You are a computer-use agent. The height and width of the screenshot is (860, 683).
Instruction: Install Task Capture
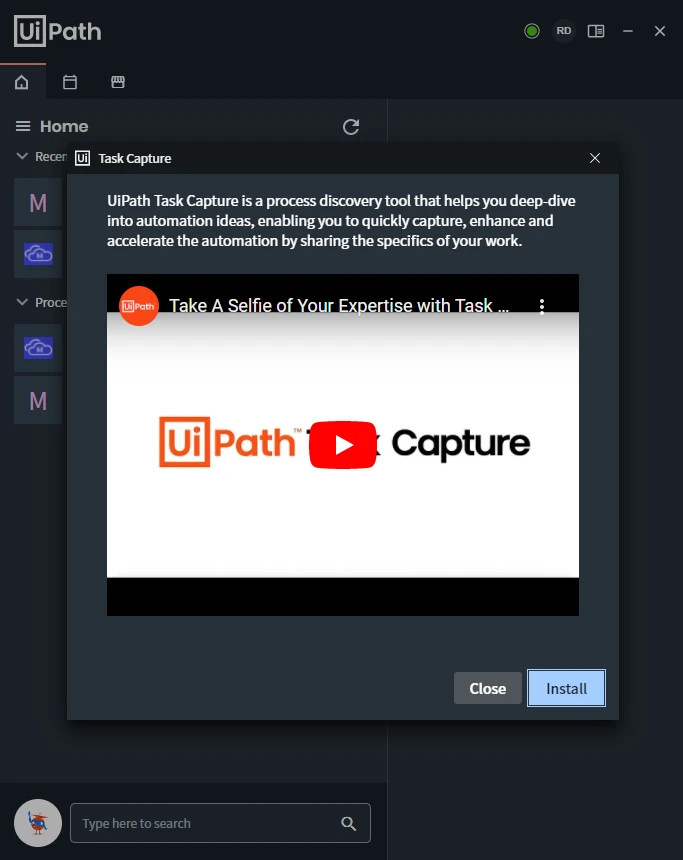(566, 688)
